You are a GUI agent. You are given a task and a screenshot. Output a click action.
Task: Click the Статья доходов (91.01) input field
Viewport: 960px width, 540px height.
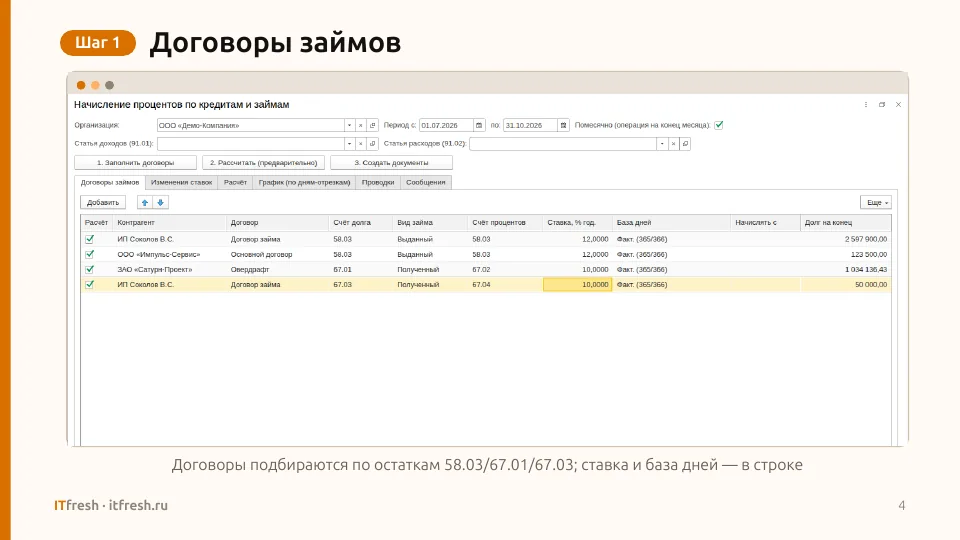click(x=250, y=144)
